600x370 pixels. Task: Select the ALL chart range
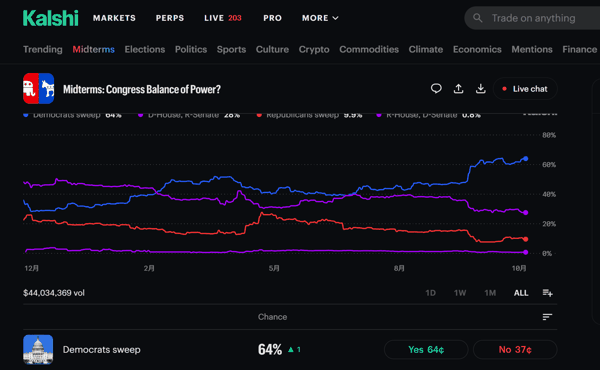[521, 293]
